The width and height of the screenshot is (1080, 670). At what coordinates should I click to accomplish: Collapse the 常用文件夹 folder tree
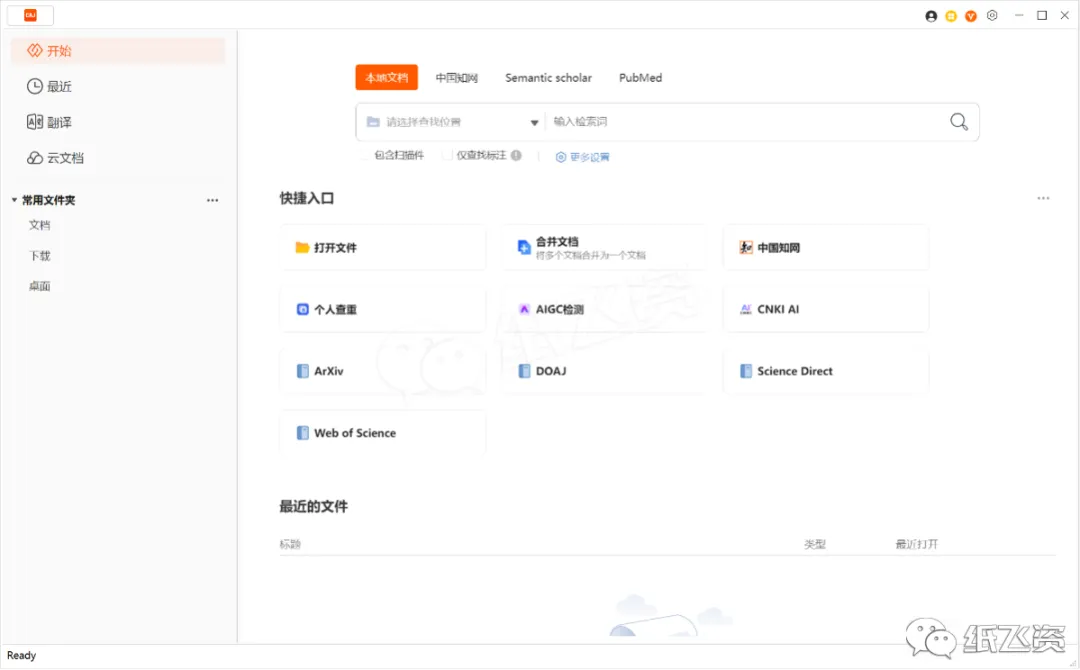click(x=14, y=200)
